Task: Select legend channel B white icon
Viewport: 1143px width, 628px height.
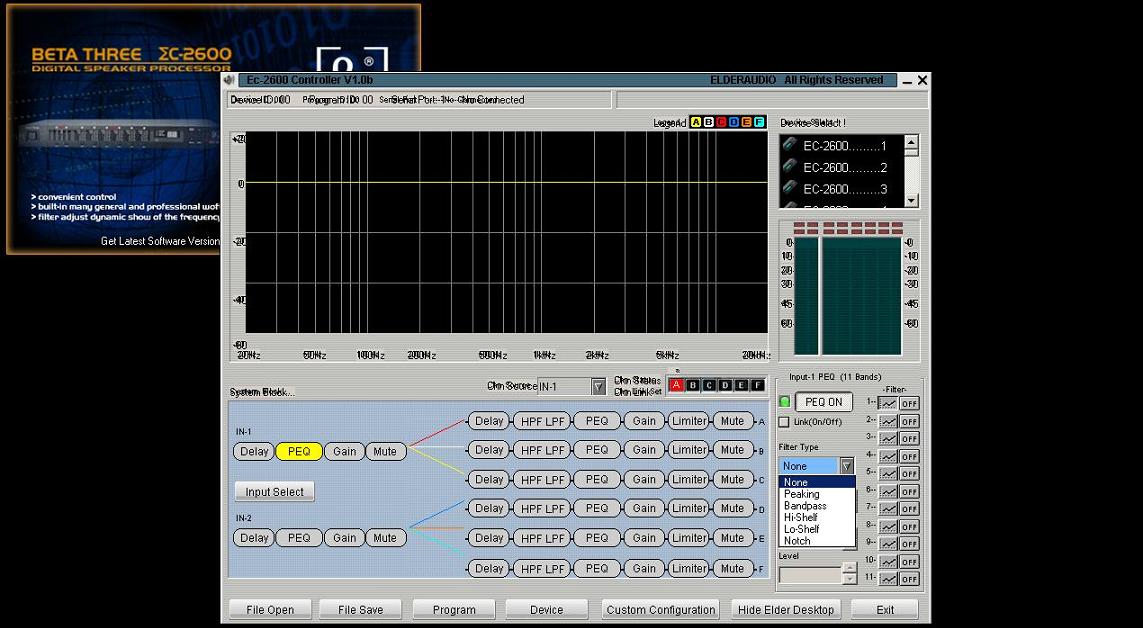Action: pos(709,122)
